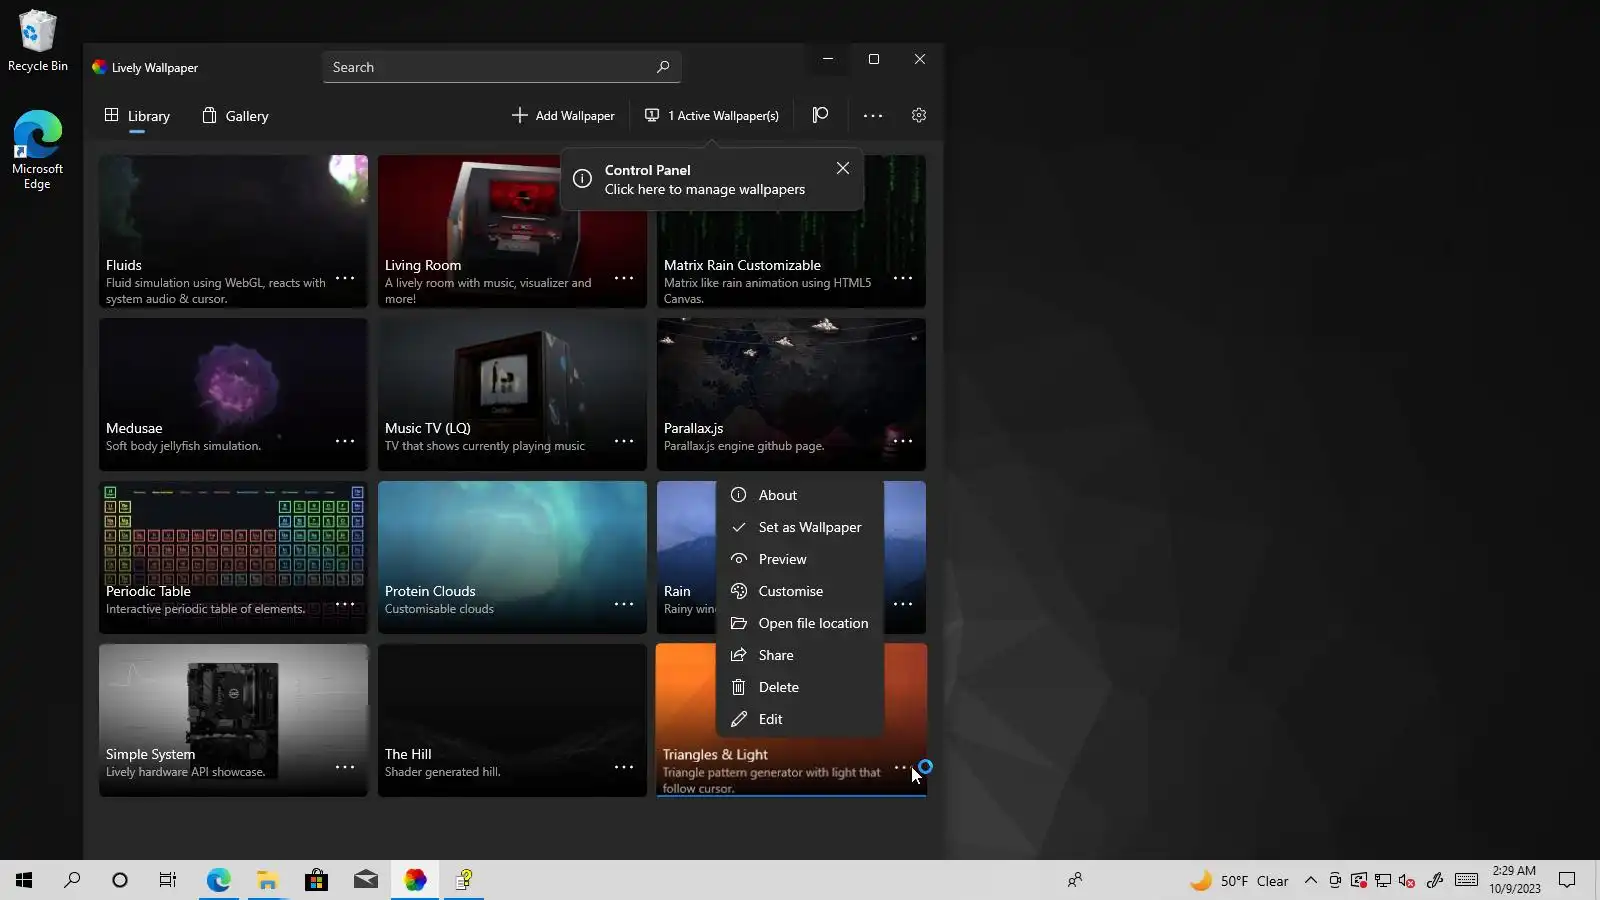Select the Simple System wallpaper thumbnail
1600x900 pixels.
233,720
